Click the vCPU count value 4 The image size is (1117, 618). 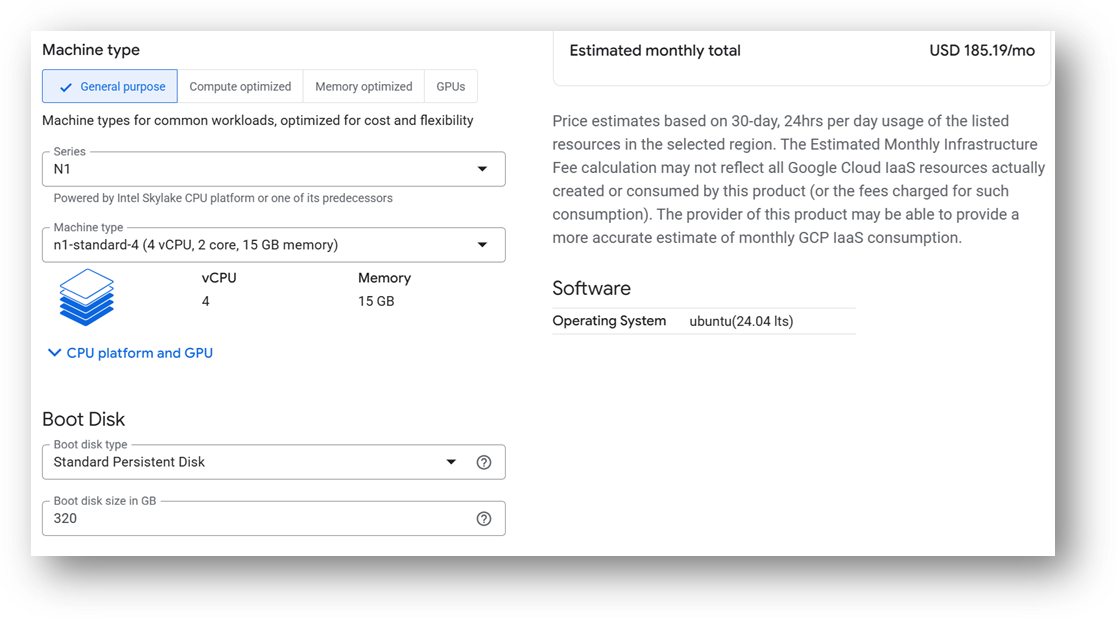click(206, 301)
